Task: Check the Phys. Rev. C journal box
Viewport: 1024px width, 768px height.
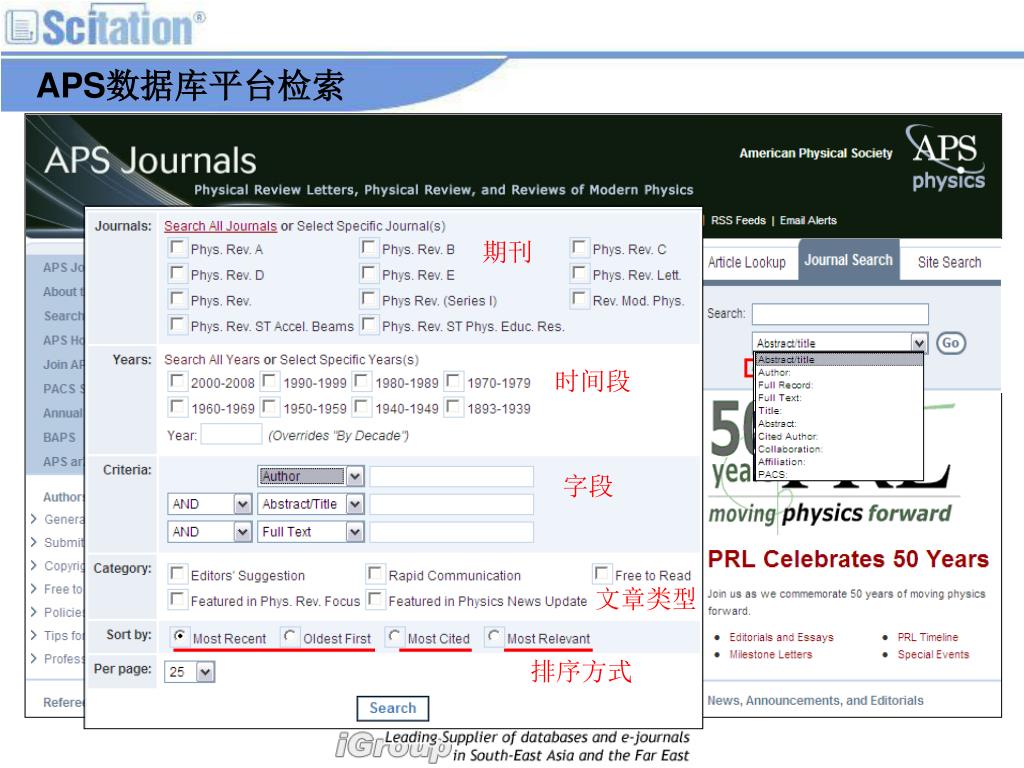Action: 579,248
